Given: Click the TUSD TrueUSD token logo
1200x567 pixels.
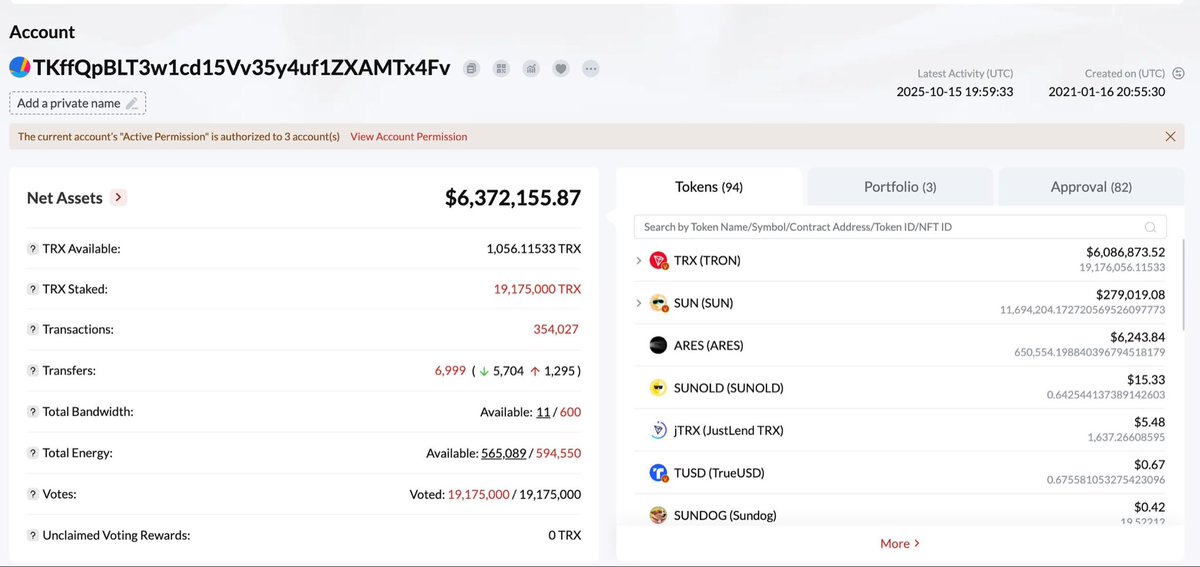Looking at the screenshot, I should point(659,472).
